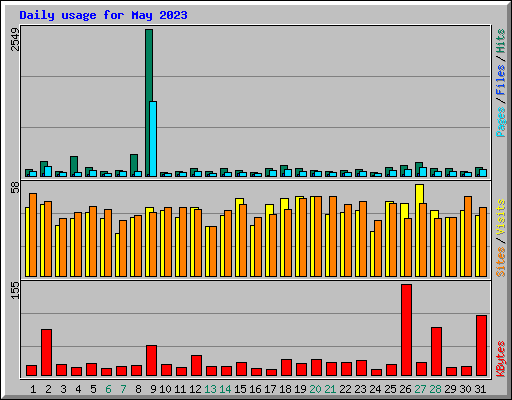This screenshot has width=512, height=400.
Task: Click the red KBytes legend label
Action: [501, 359]
